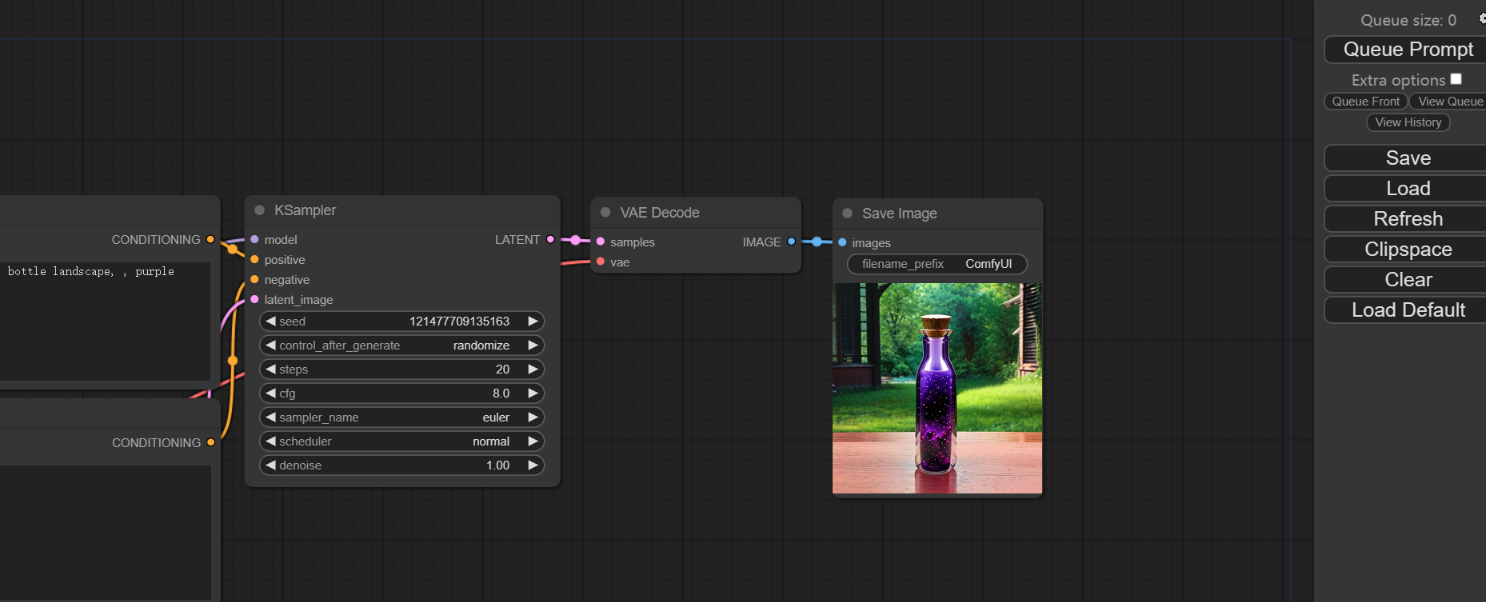Change the control_after_generate randomize option
Image resolution: width=1486 pixels, height=602 pixels.
tap(402, 346)
